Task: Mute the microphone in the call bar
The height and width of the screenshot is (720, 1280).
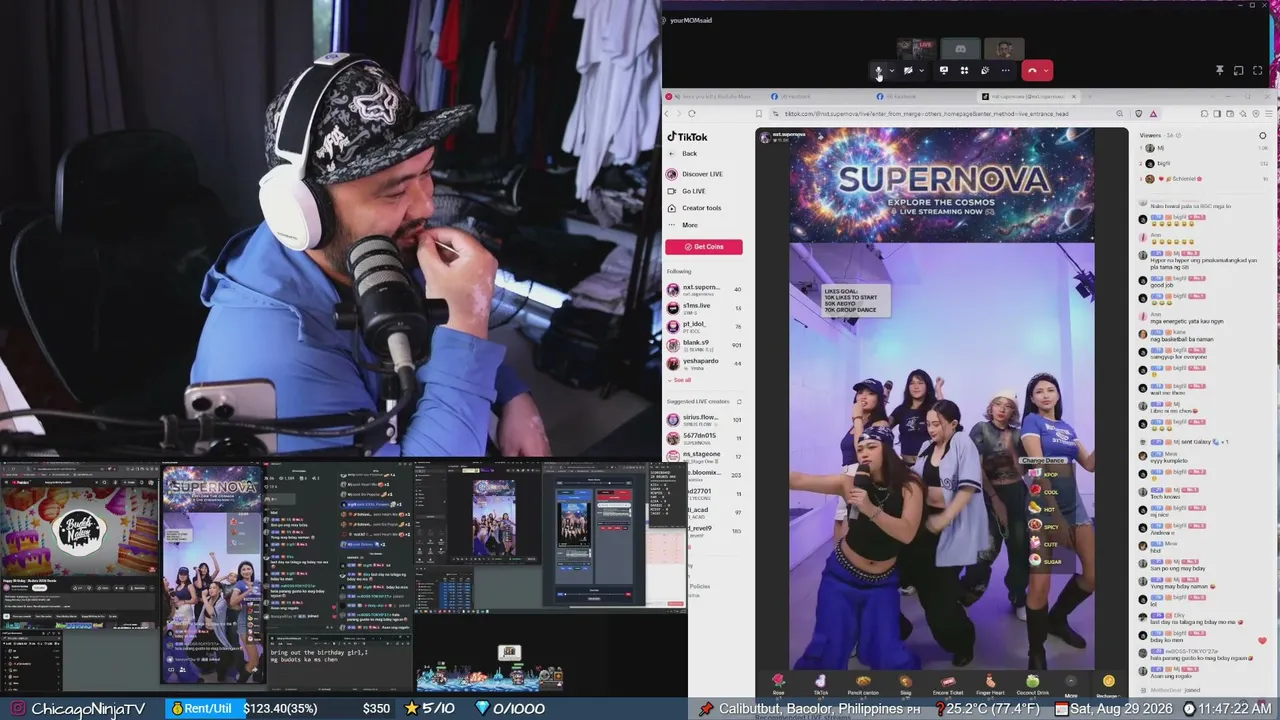Action: click(878, 71)
